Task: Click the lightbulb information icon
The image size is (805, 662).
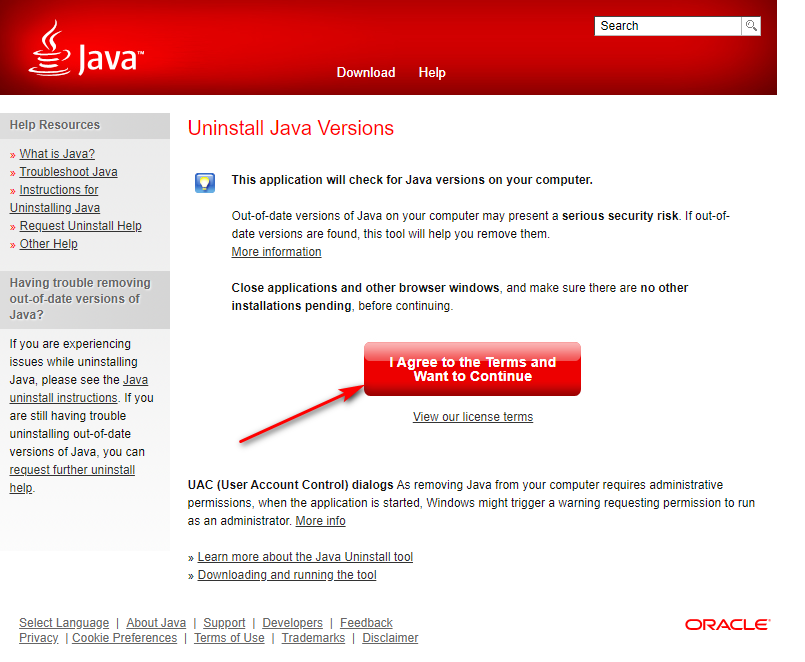Action: [205, 183]
